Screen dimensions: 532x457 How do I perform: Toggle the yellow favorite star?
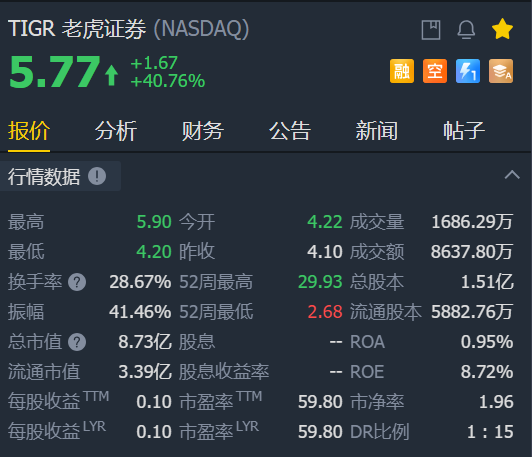[502, 29]
